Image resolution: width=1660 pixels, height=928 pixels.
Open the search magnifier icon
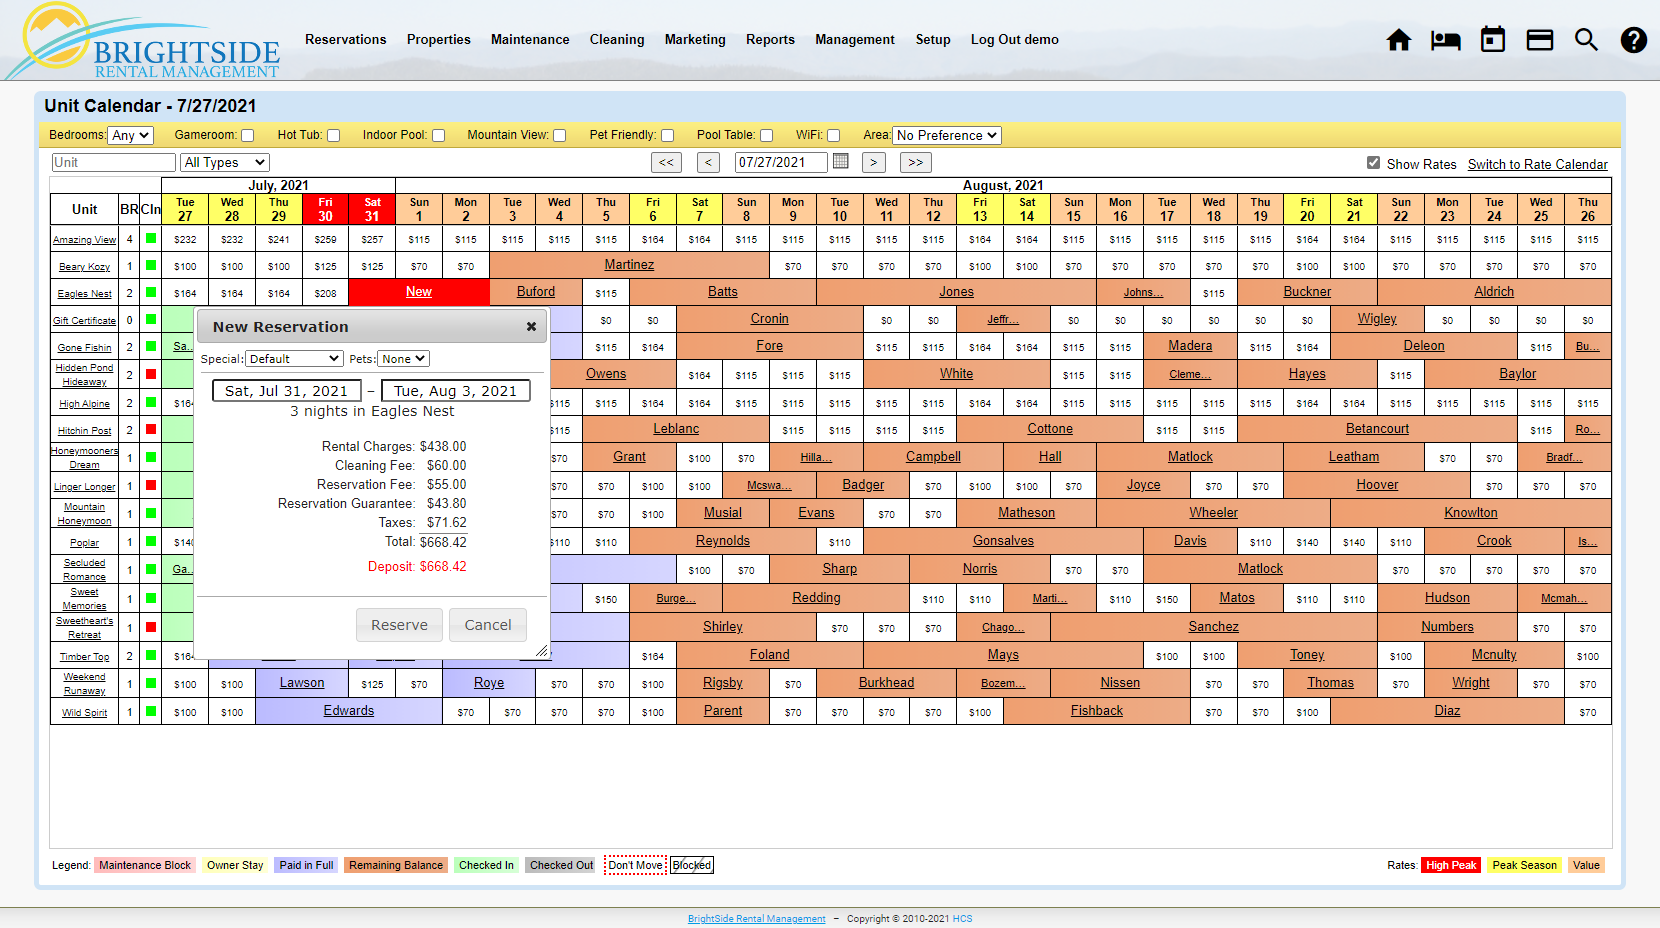(x=1587, y=40)
